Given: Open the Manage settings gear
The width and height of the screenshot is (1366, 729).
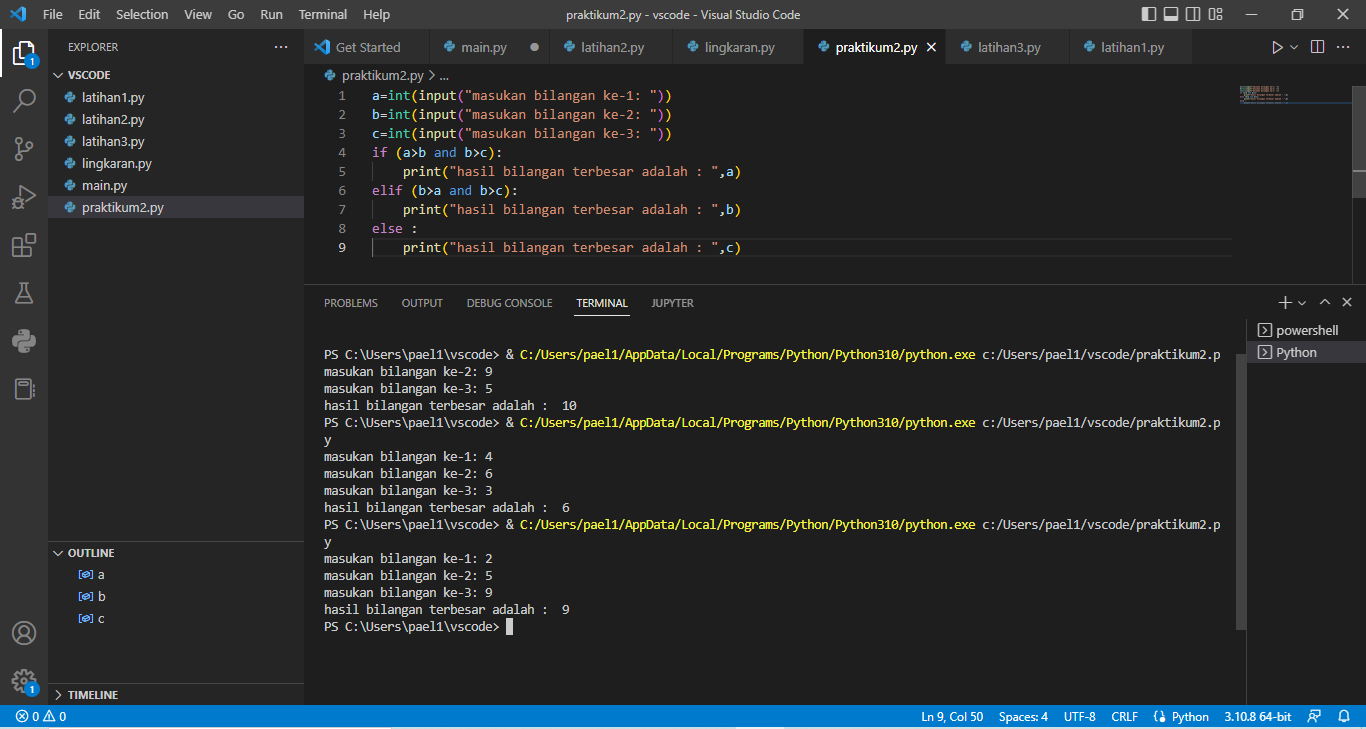Looking at the screenshot, I should [24, 678].
